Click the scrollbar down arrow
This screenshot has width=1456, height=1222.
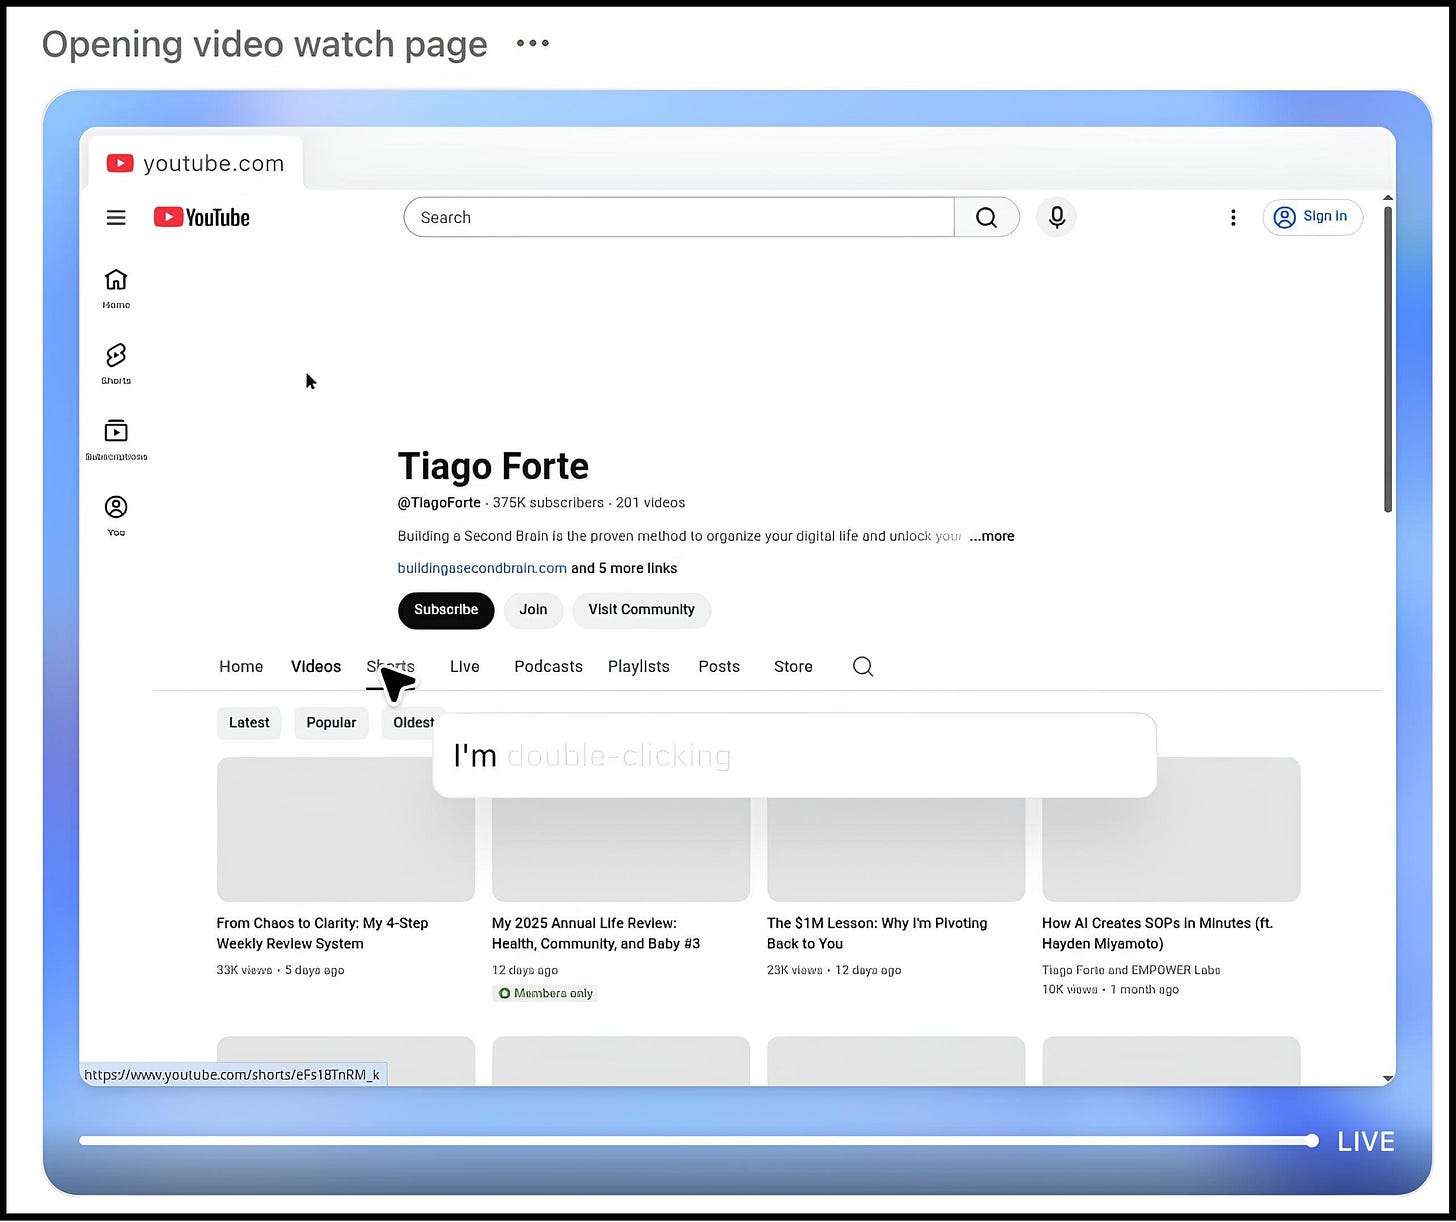tap(1388, 1078)
